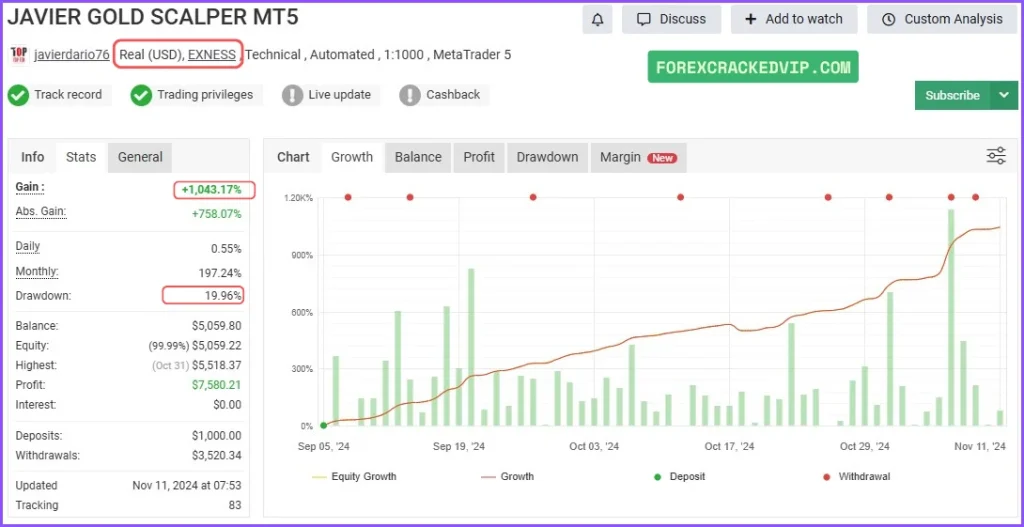Click the 19.96% drawdown value
Viewport: 1024px width, 527px height.
click(x=222, y=296)
